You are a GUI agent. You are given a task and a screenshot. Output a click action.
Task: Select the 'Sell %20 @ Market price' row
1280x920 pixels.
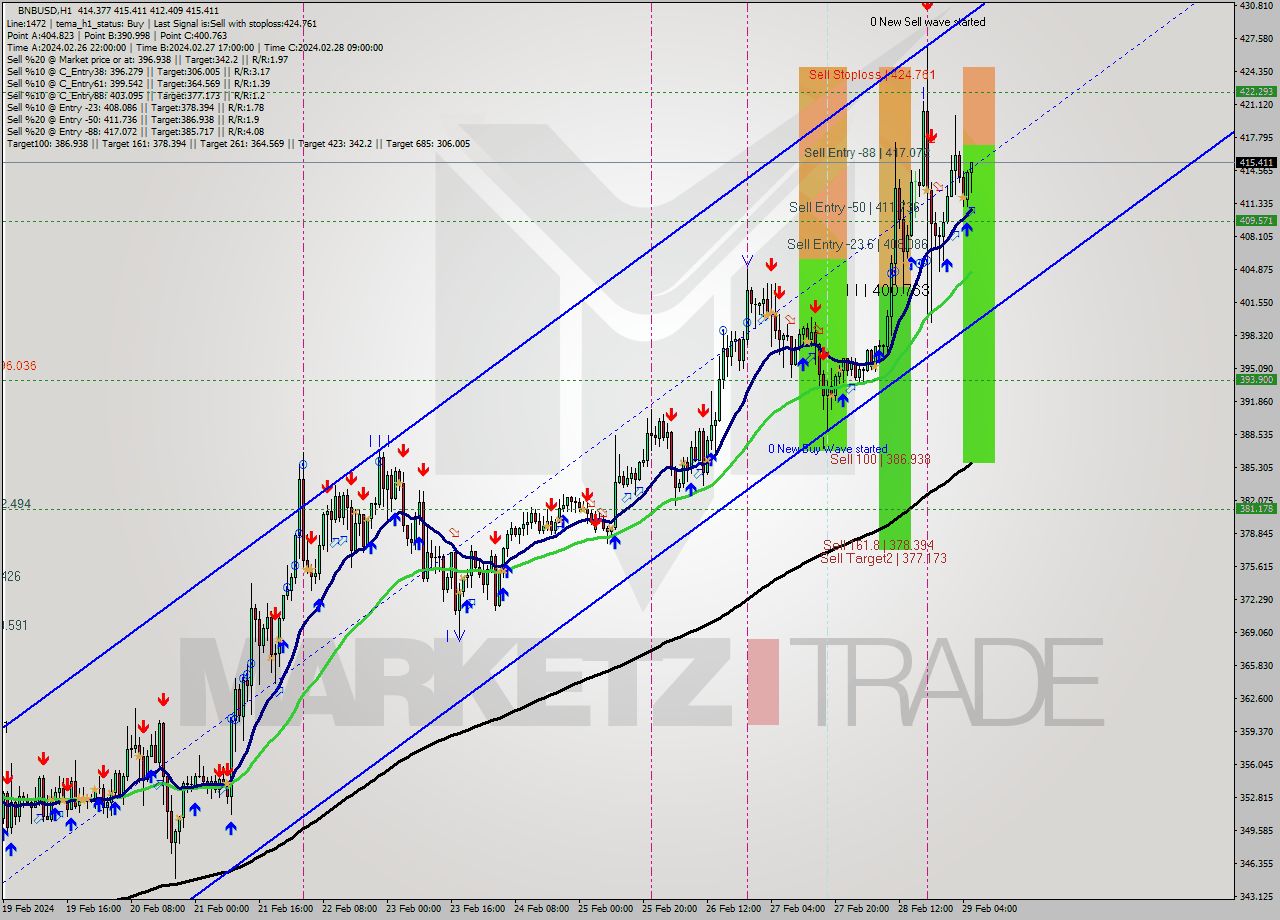tap(147, 59)
